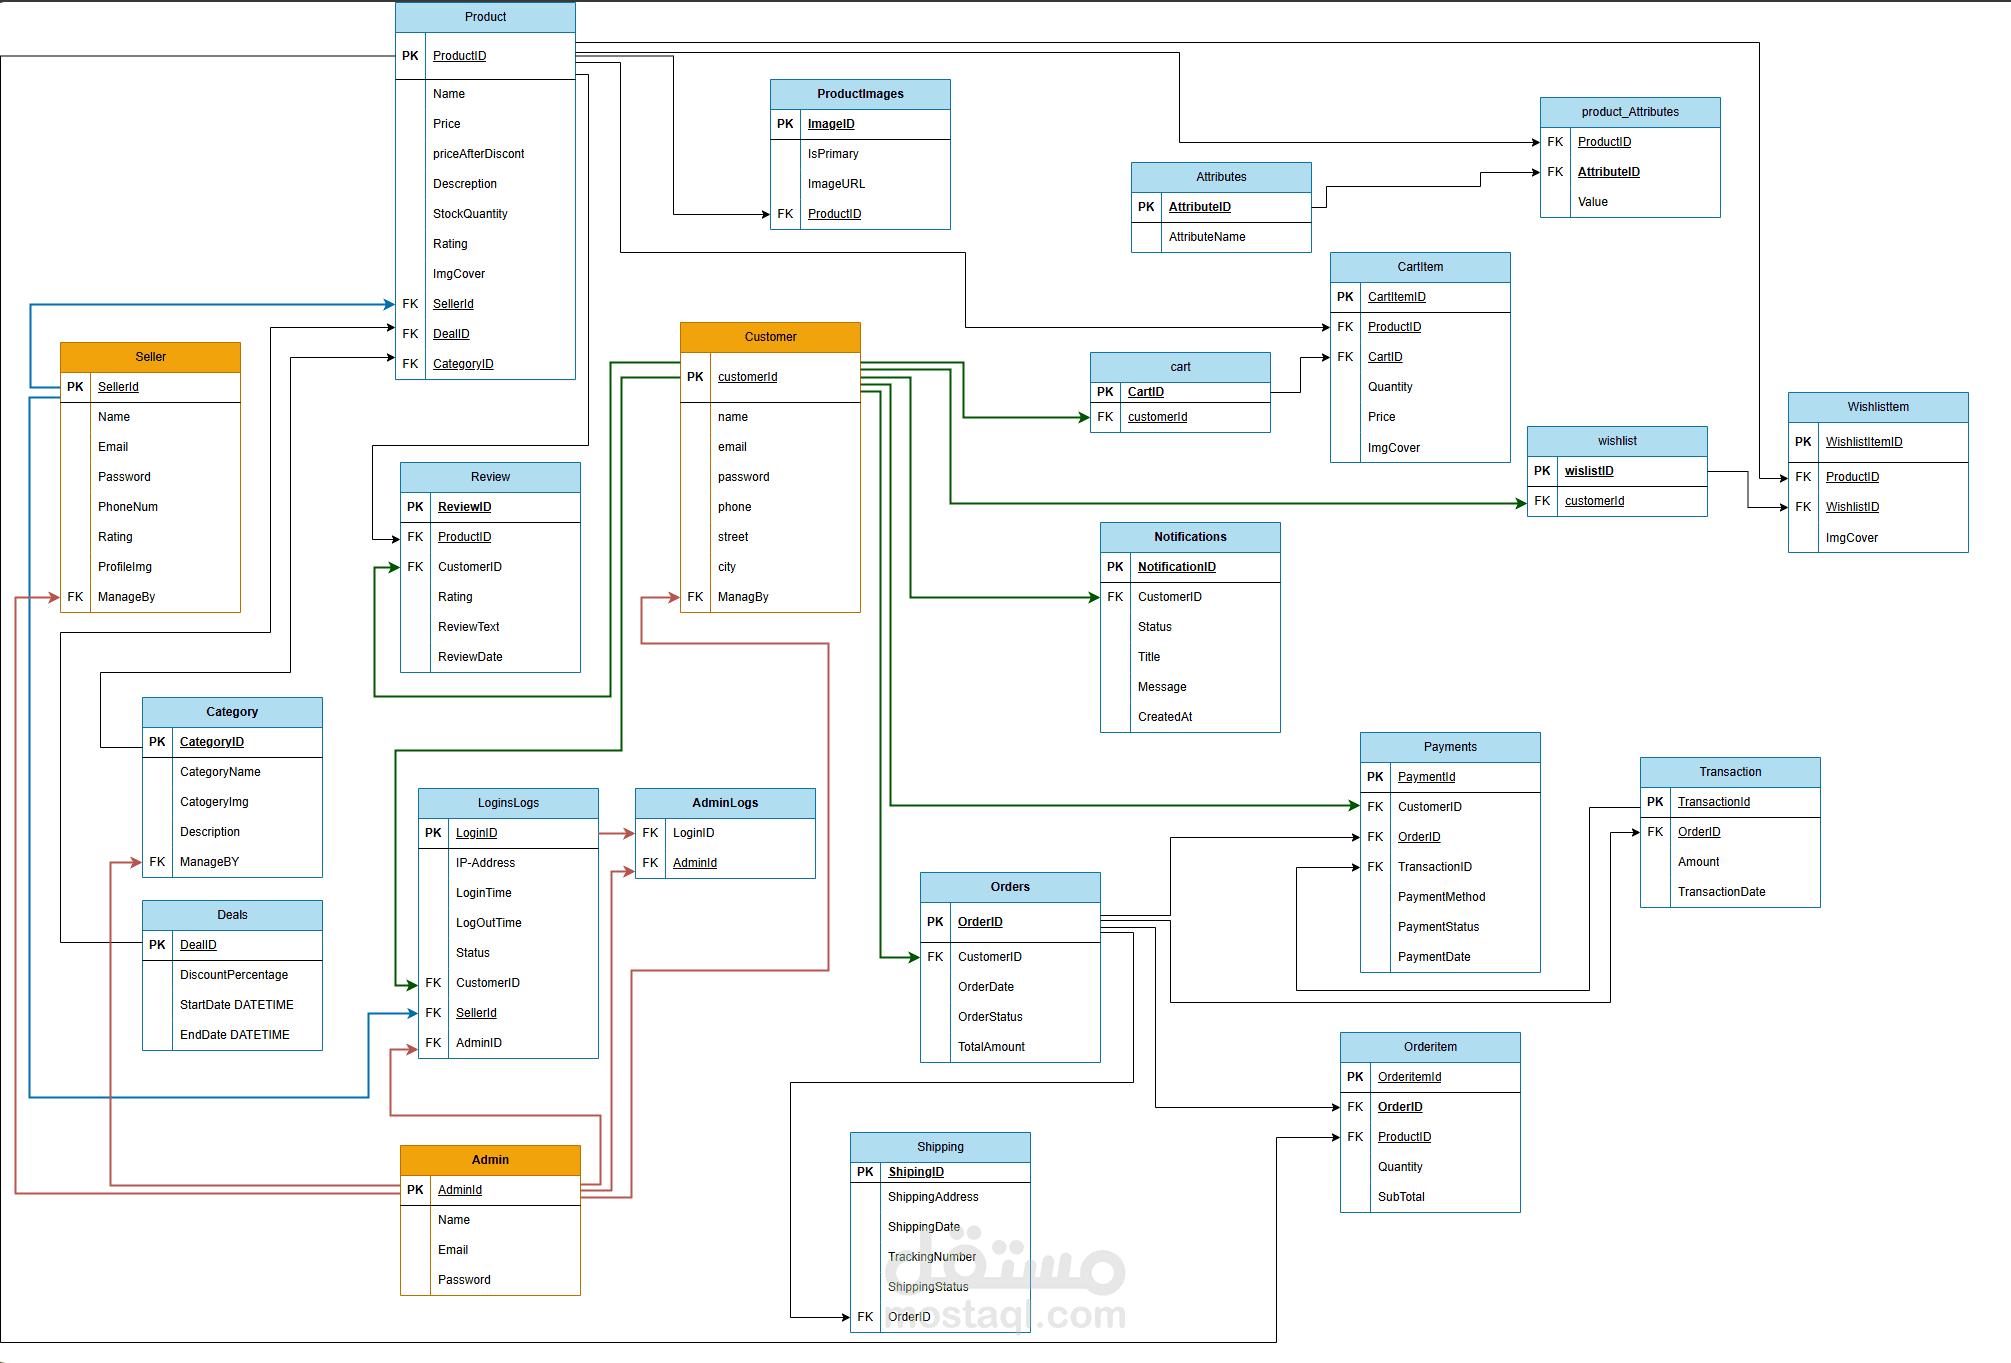Select the Orders table header
Image resolution: width=2011 pixels, height=1363 pixels.
pos(1010,887)
